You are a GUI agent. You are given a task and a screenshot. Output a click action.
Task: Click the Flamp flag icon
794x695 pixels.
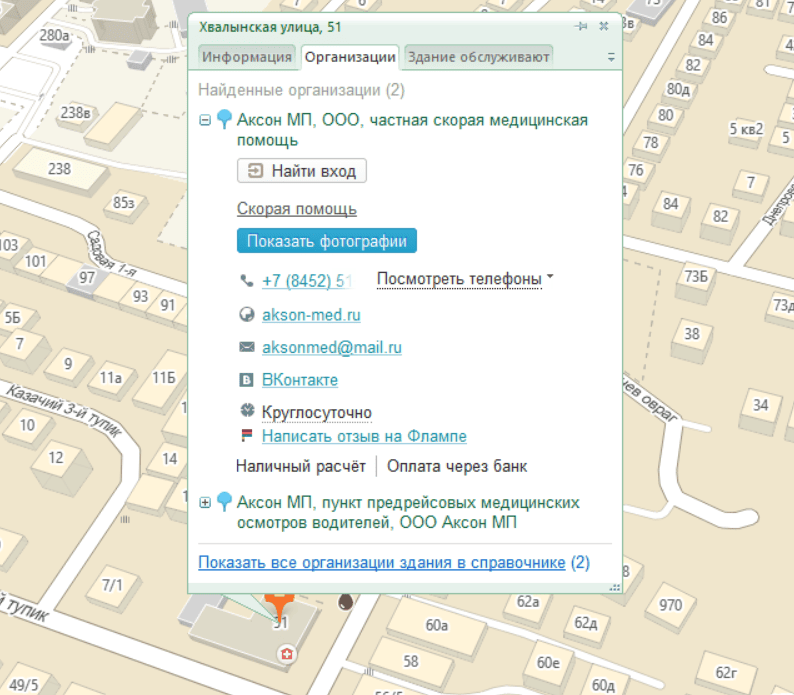coord(247,435)
